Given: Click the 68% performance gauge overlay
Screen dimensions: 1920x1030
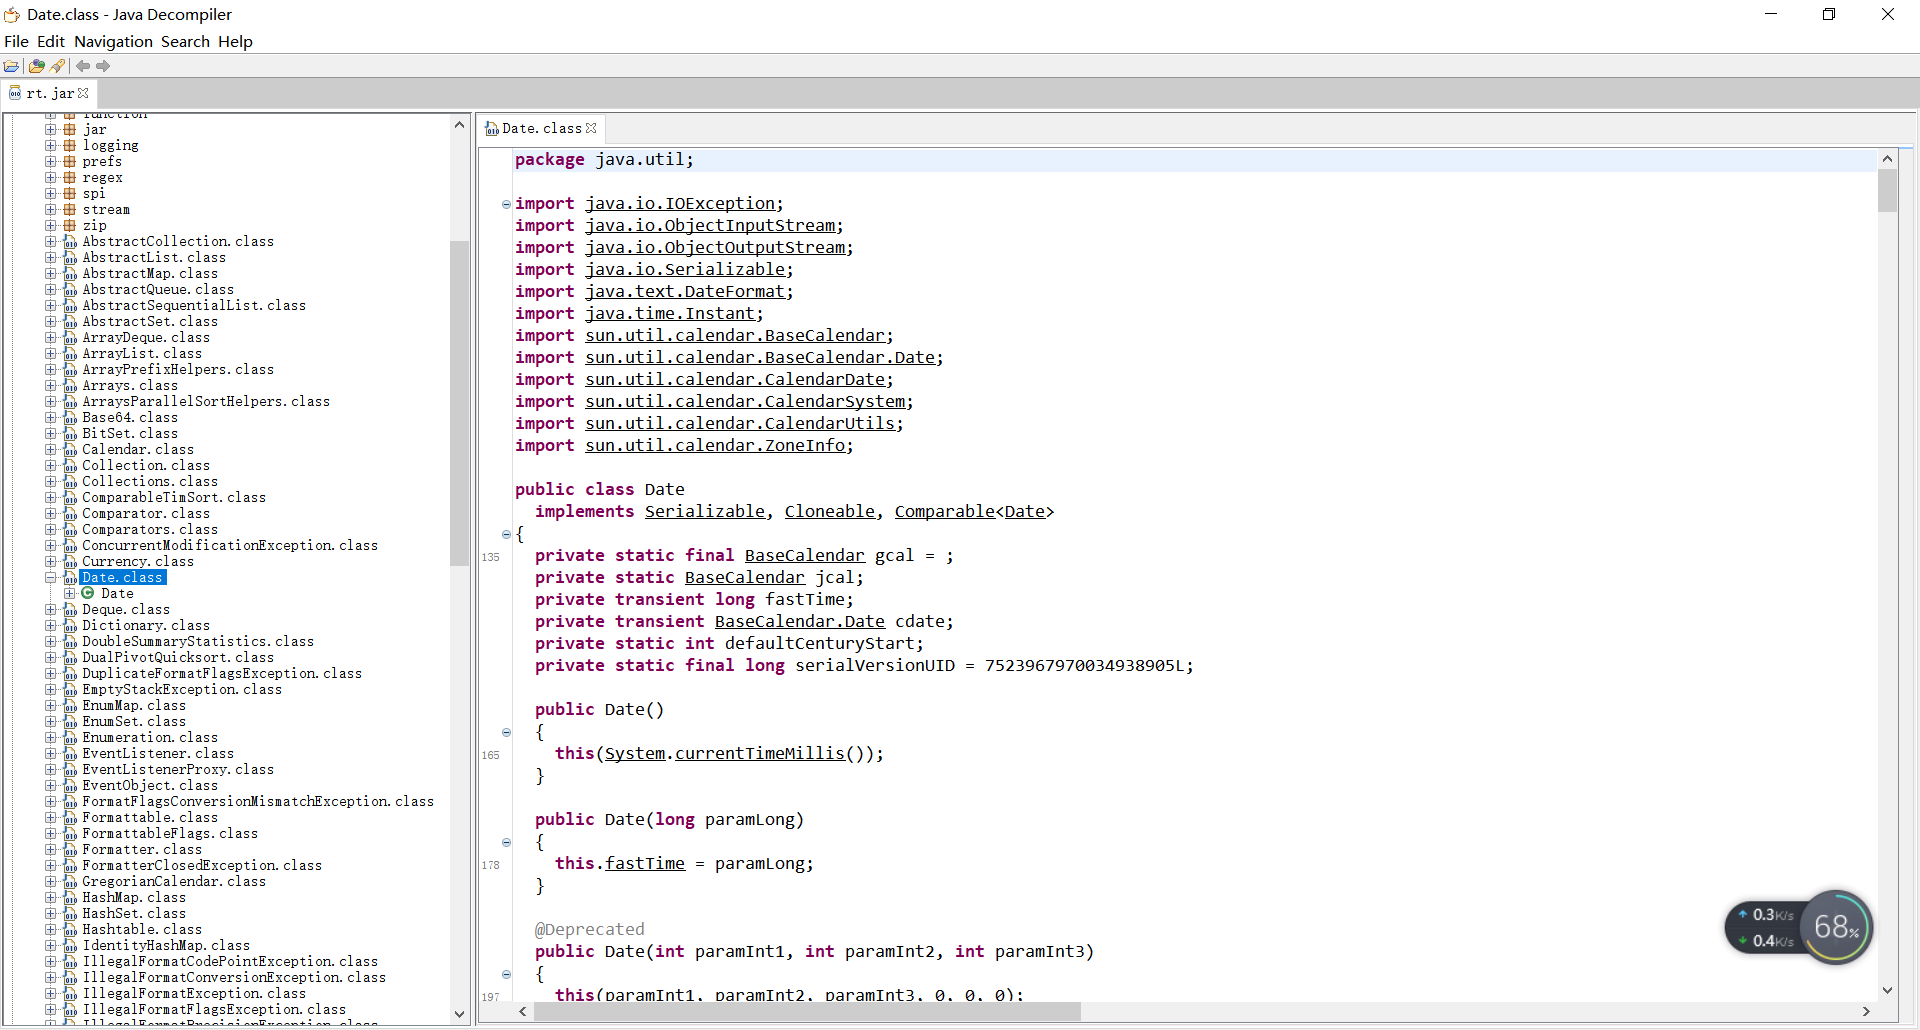Looking at the screenshot, I should (1836, 927).
